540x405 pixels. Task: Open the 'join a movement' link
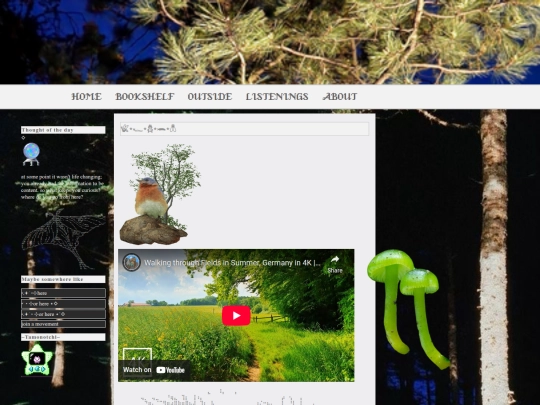[x=63, y=324]
